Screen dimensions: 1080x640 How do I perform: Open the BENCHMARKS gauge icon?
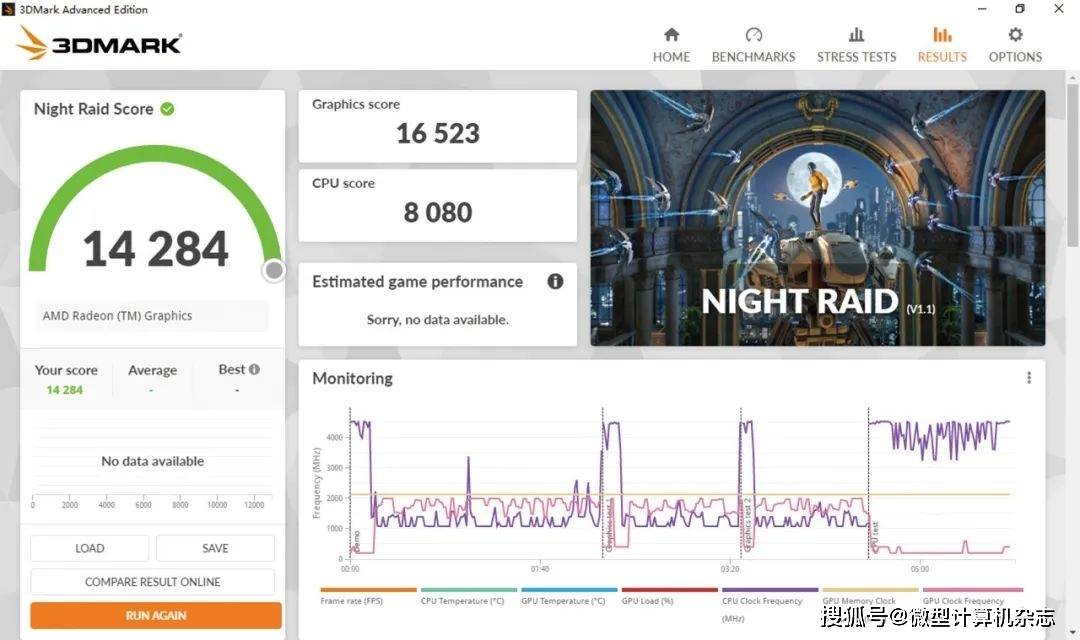coord(754,34)
